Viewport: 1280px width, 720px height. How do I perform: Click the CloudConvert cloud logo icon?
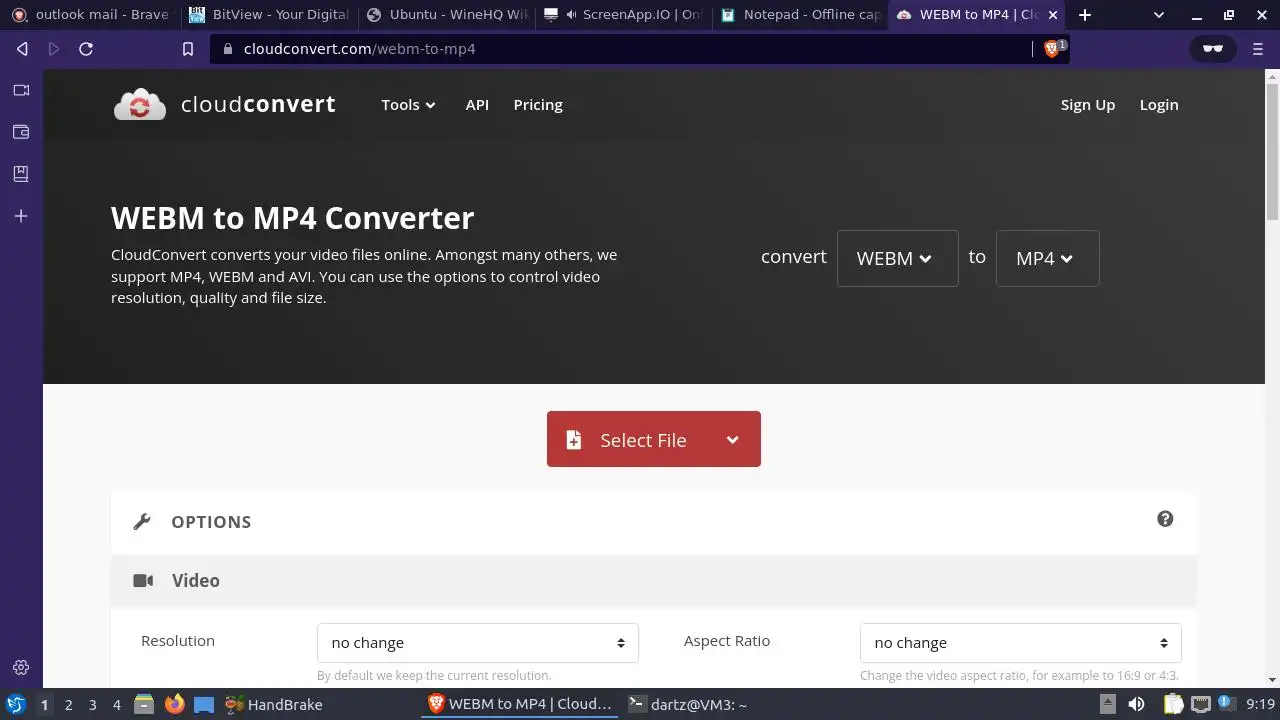[140, 104]
